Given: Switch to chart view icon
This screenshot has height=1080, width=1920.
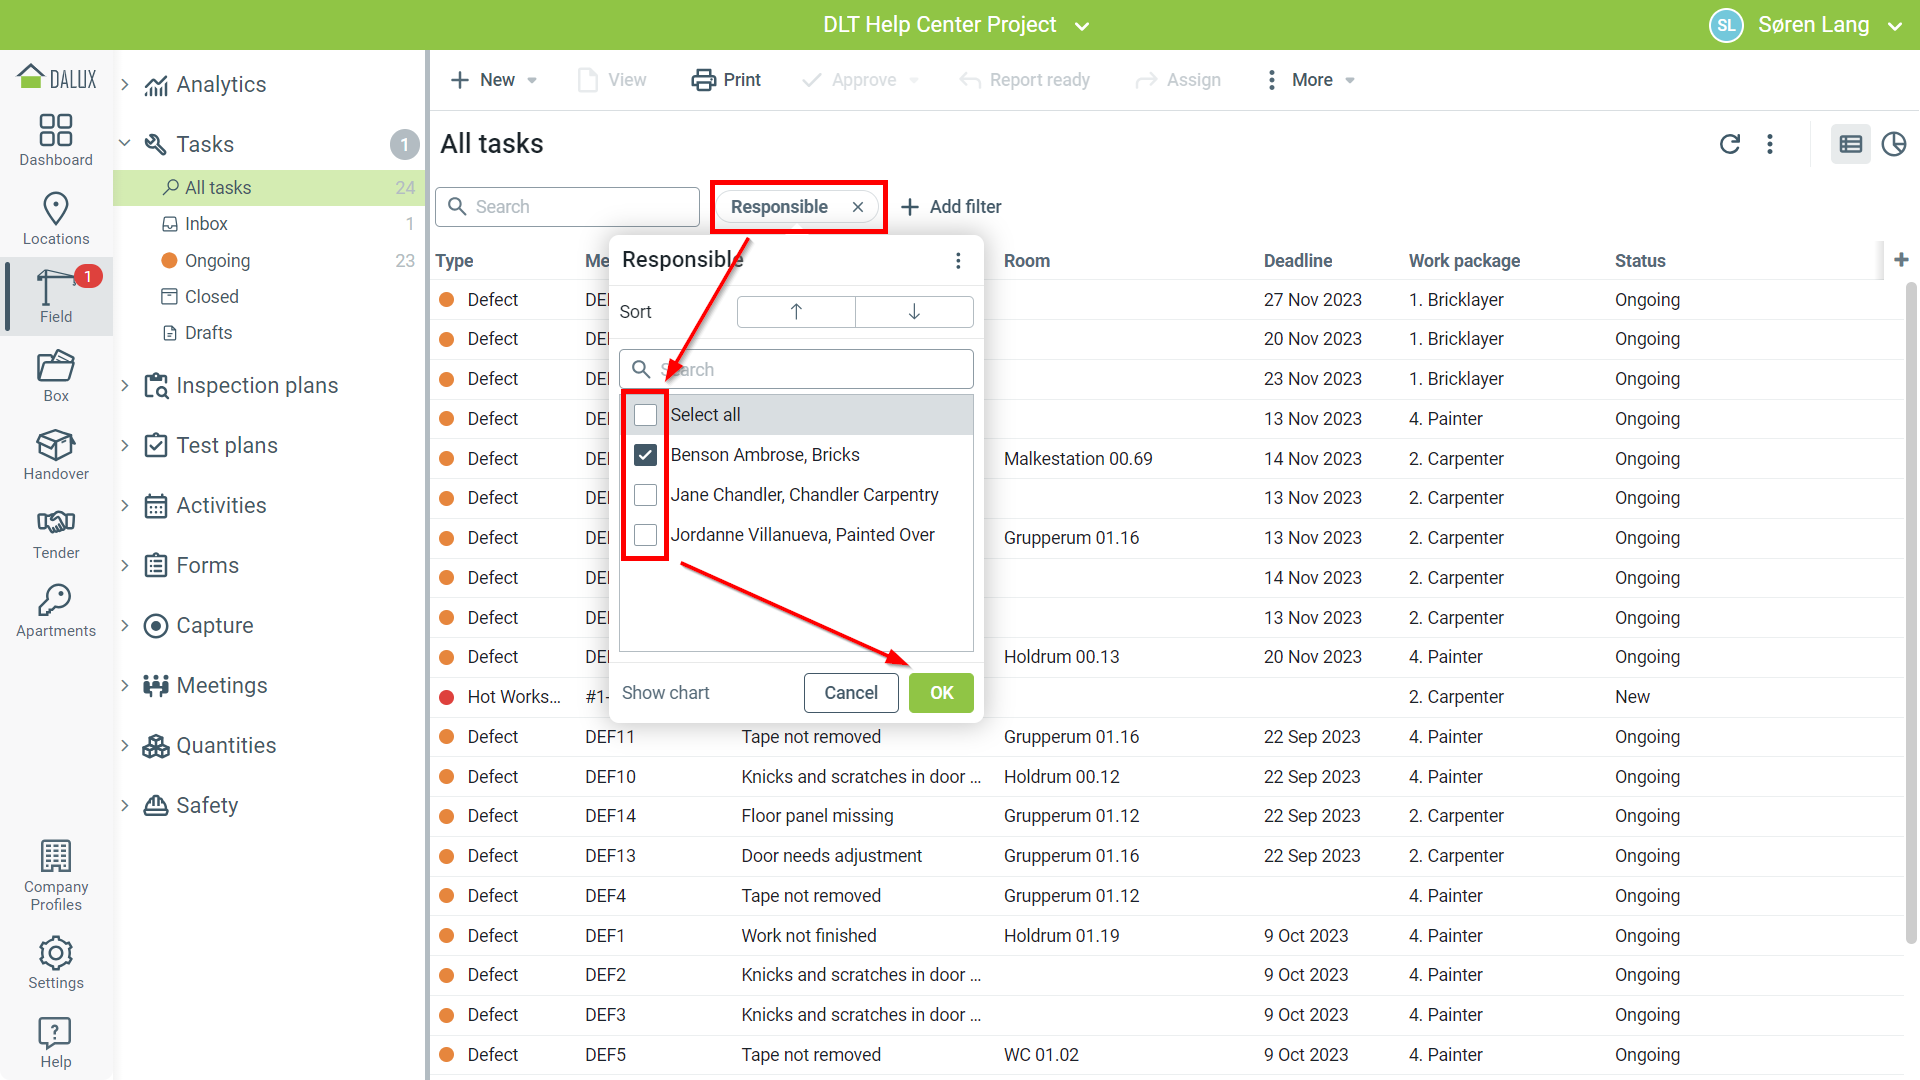Looking at the screenshot, I should click(x=1893, y=144).
